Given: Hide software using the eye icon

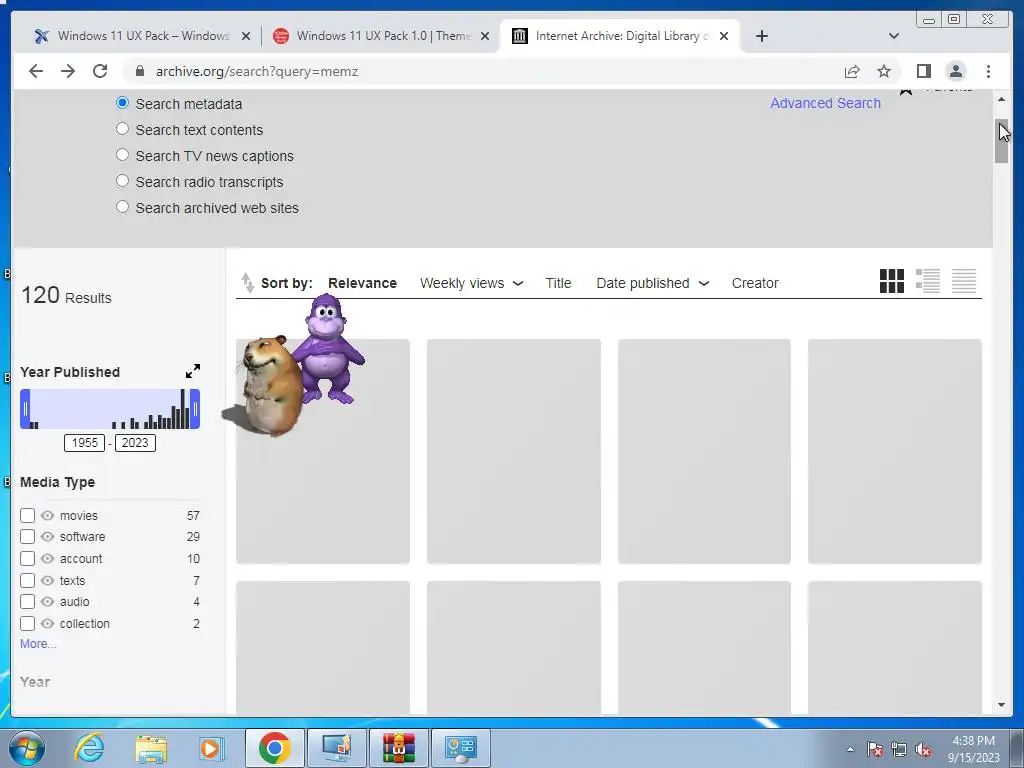Looking at the screenshot, I should pyautogui.click(x=47, y=537).
